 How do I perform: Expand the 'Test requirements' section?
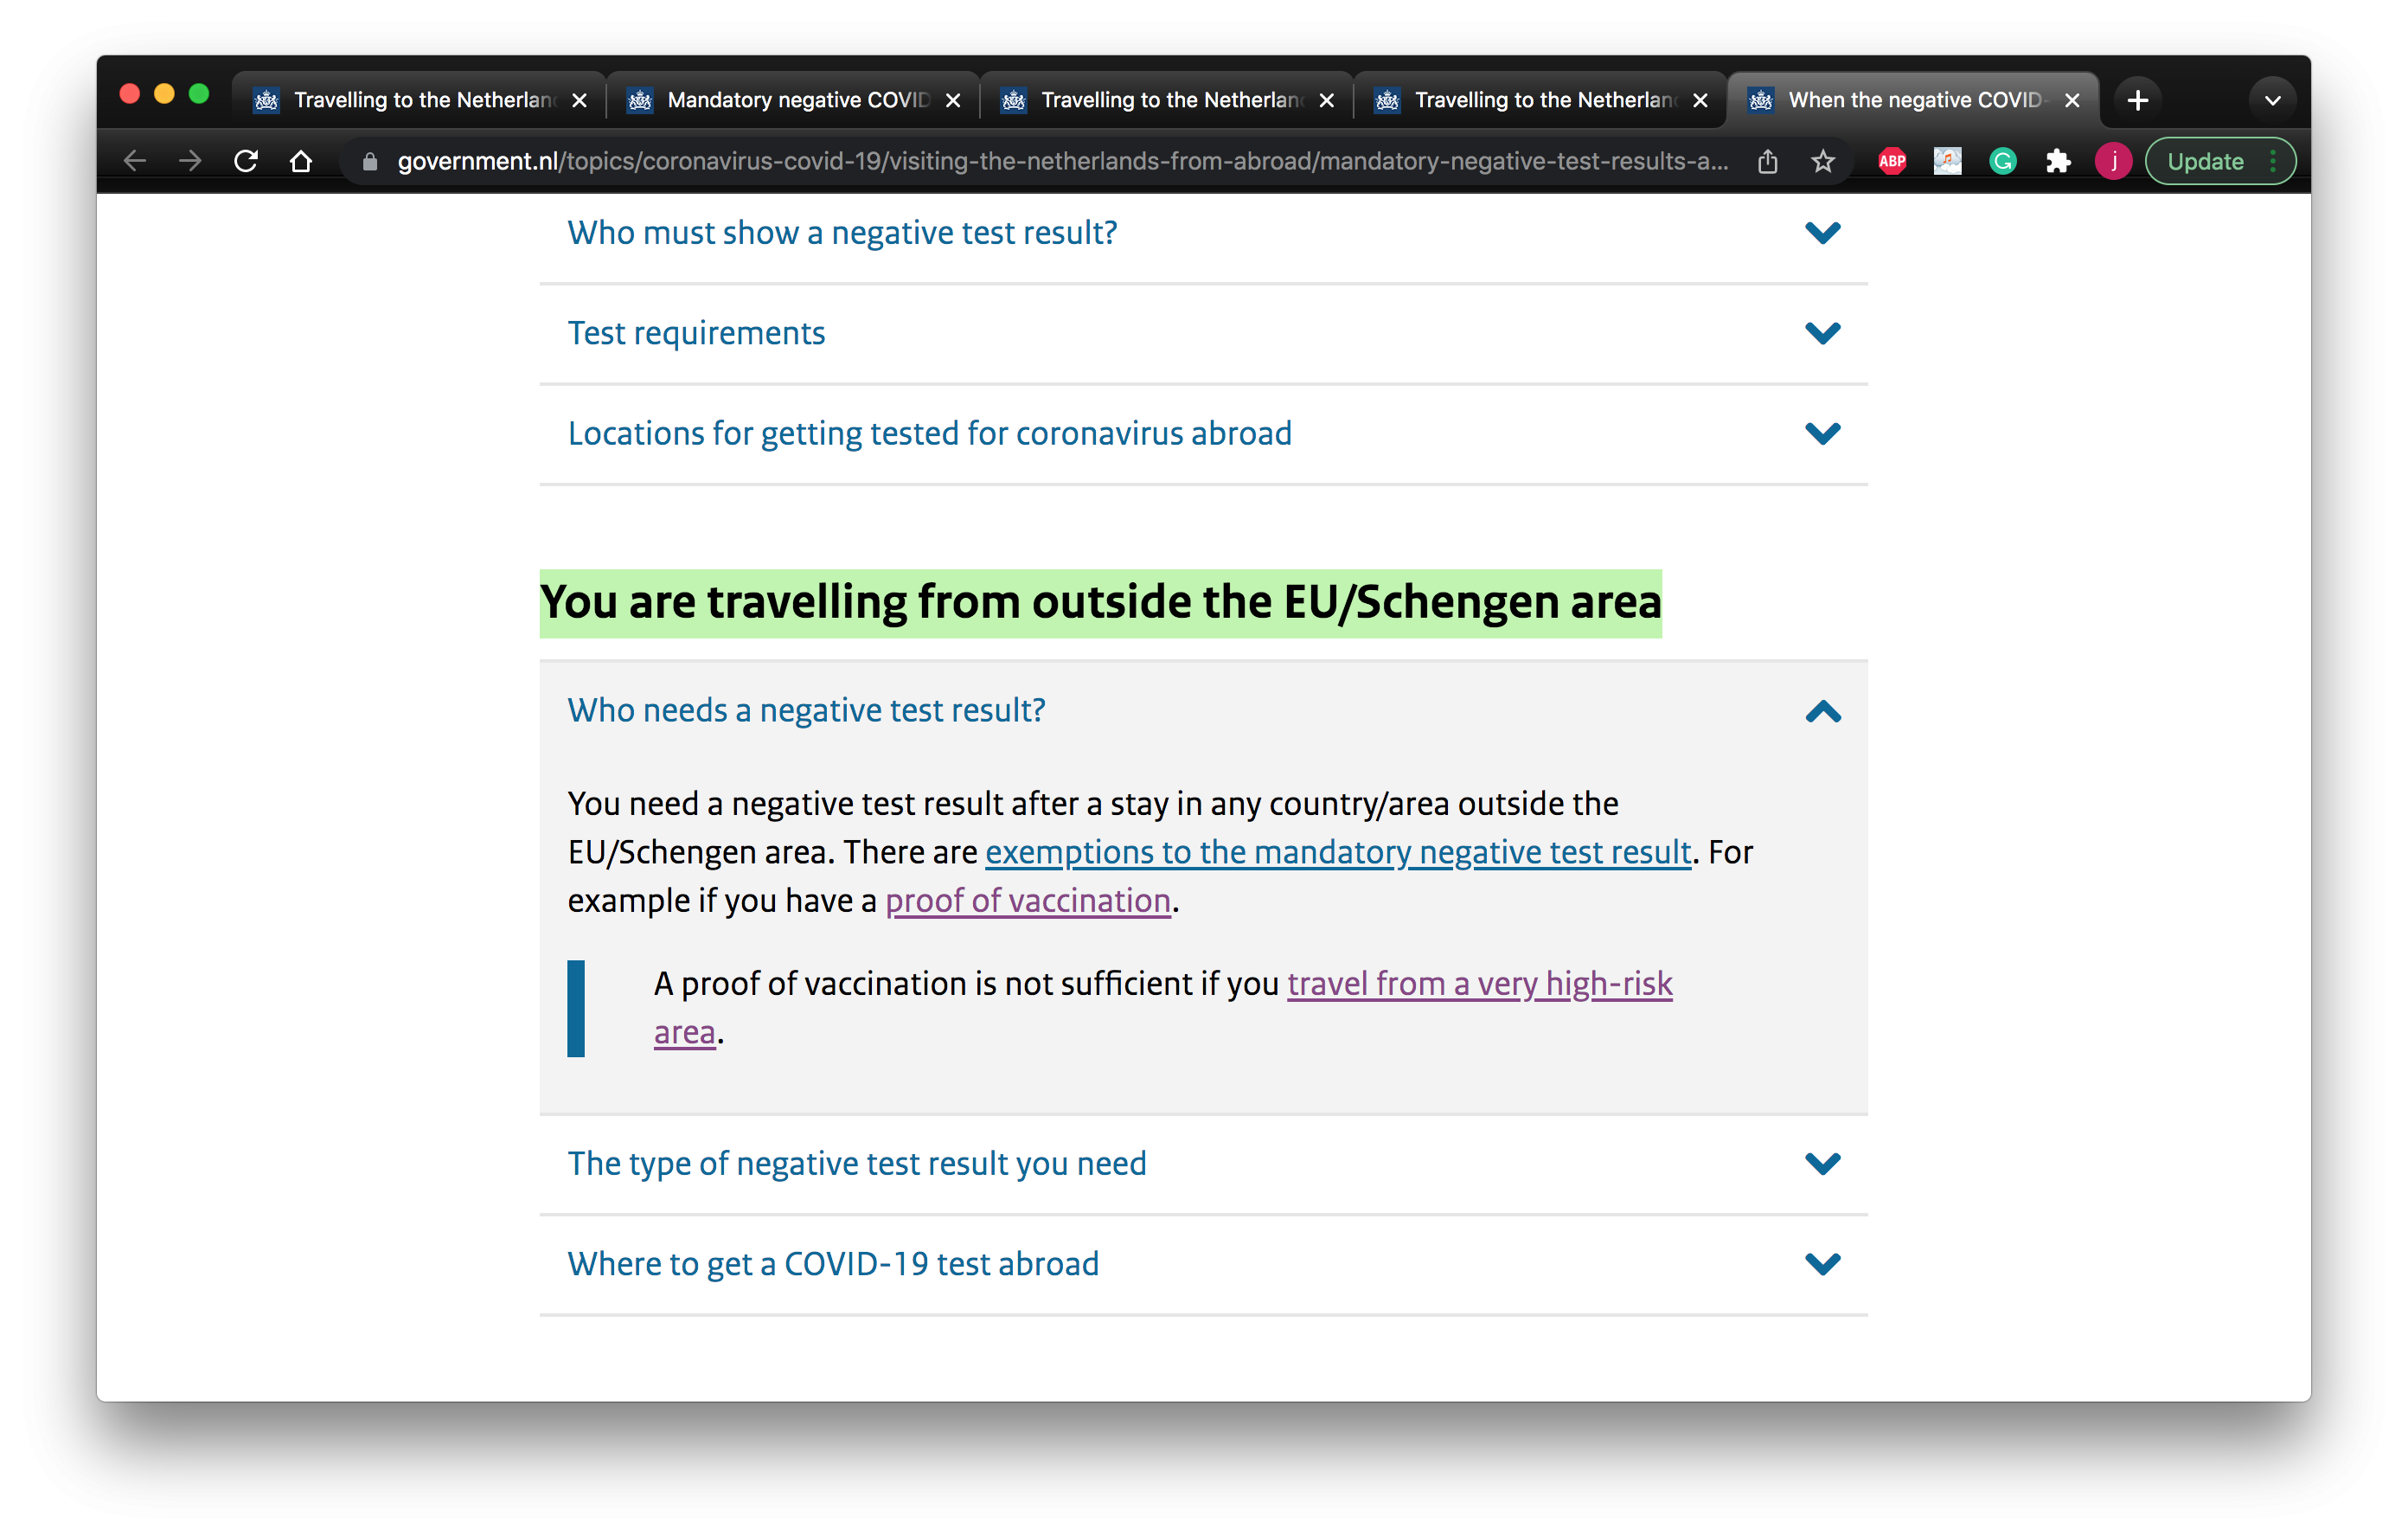click(1203, 333)
